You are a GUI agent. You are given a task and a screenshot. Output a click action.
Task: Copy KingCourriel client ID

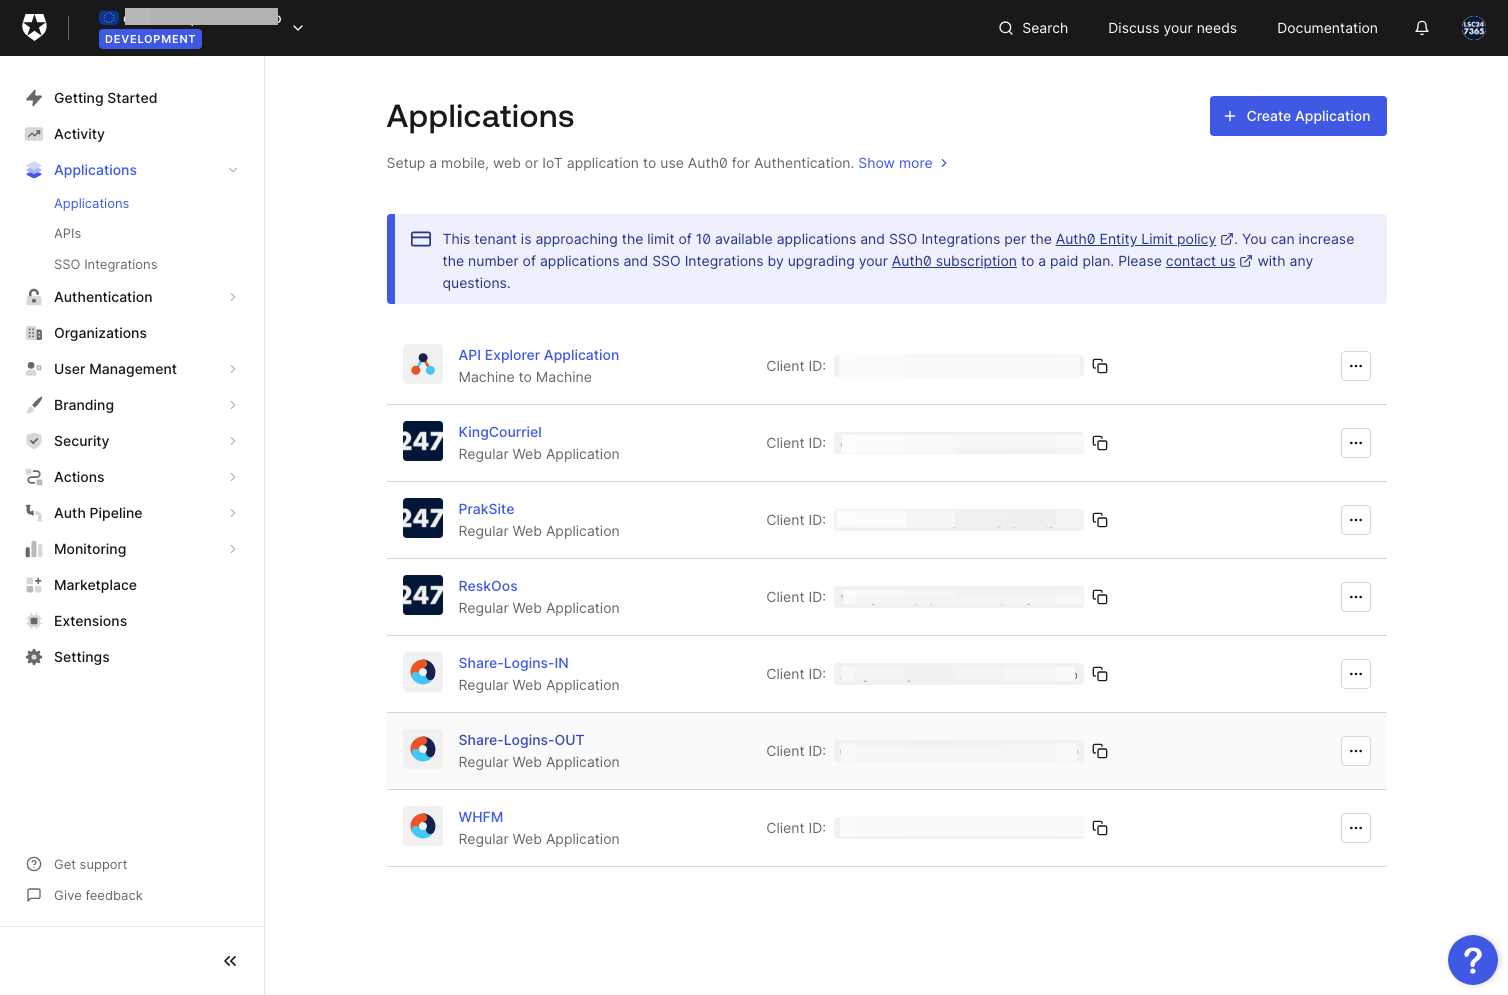point(1100,443)
